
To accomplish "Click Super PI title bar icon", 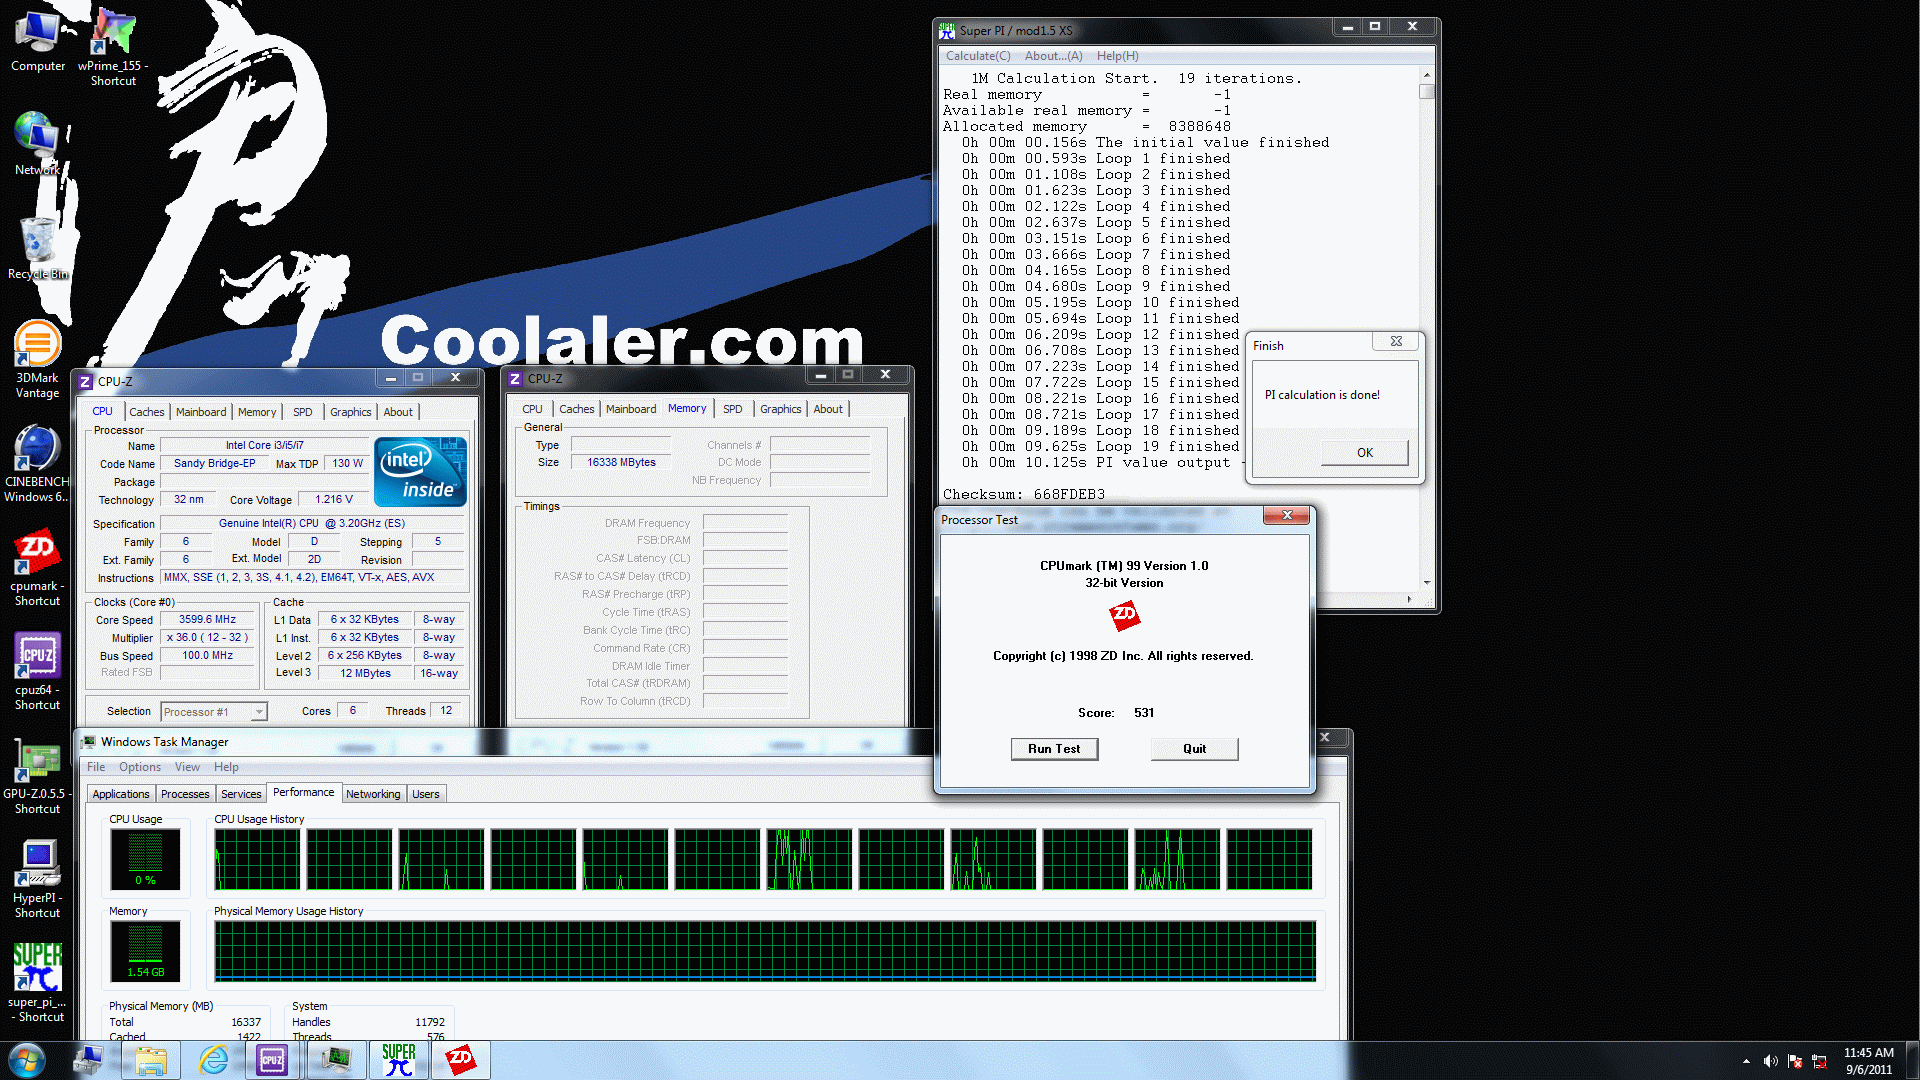I will click(947, 30).
